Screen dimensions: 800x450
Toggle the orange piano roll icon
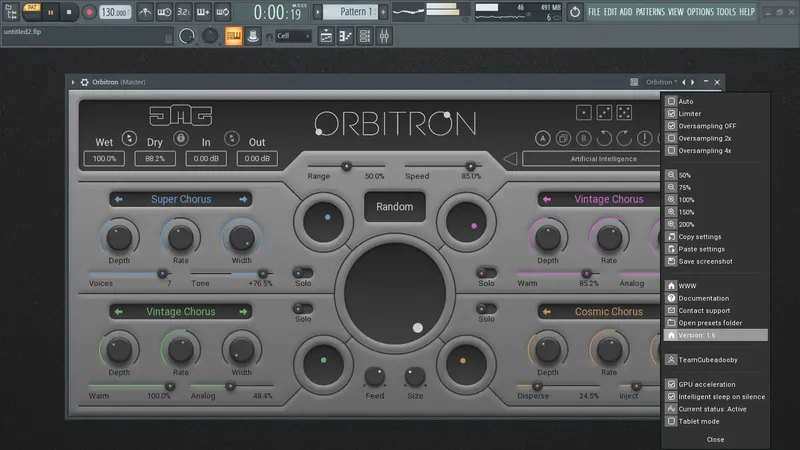[234, 36]
